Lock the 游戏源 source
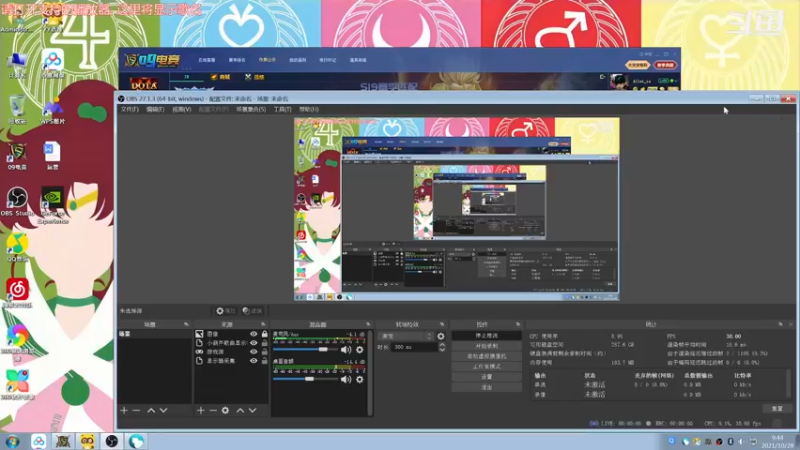The image size is (800, 450). pos(264,352)
